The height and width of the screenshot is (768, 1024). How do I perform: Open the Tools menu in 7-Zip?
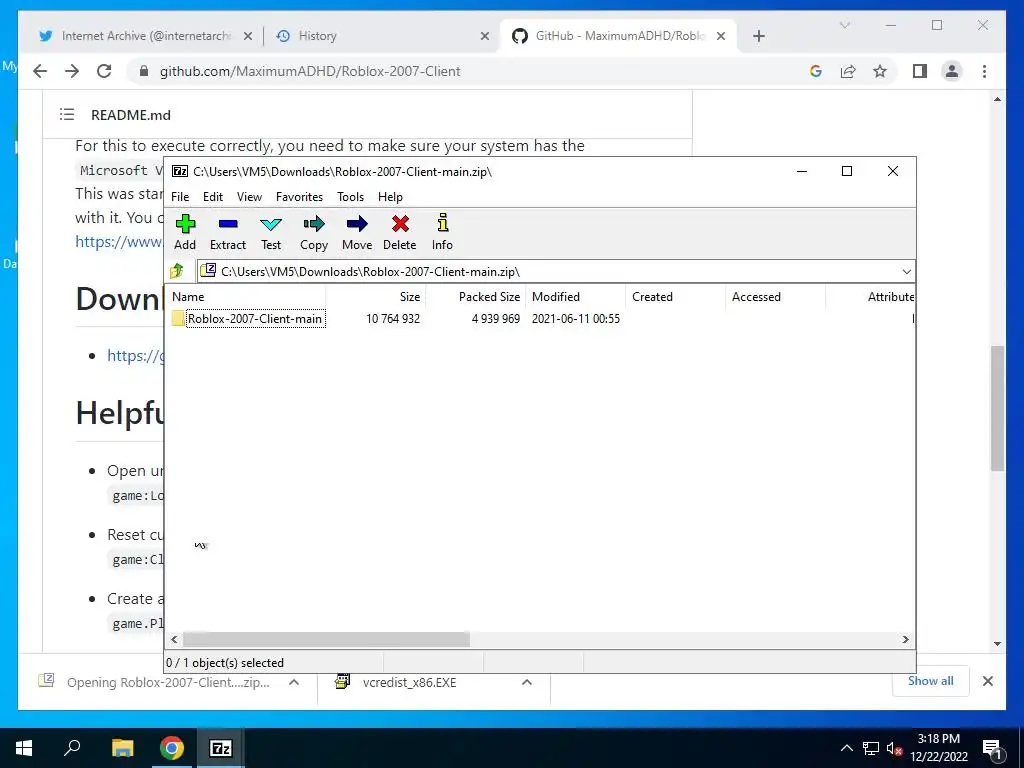pos(350,197)
